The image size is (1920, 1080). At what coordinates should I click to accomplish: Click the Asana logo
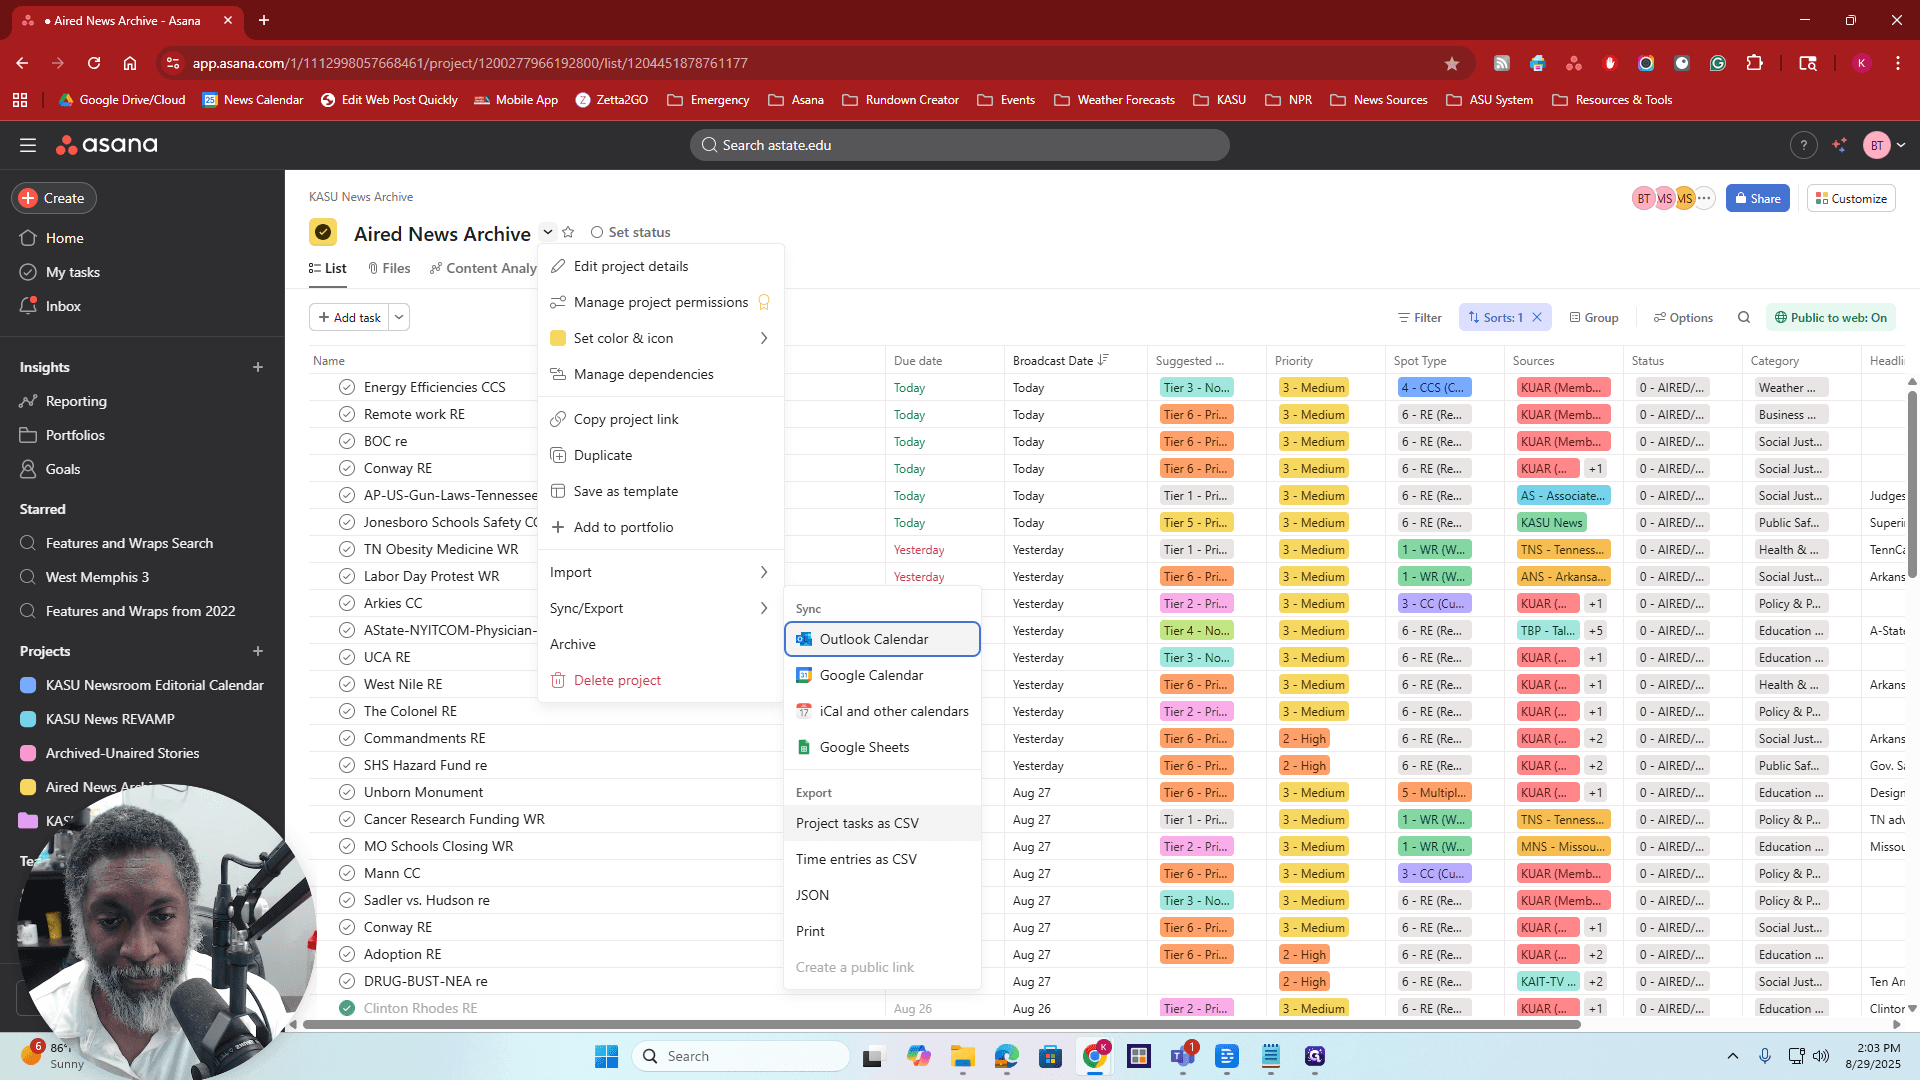tap(107, 145)
